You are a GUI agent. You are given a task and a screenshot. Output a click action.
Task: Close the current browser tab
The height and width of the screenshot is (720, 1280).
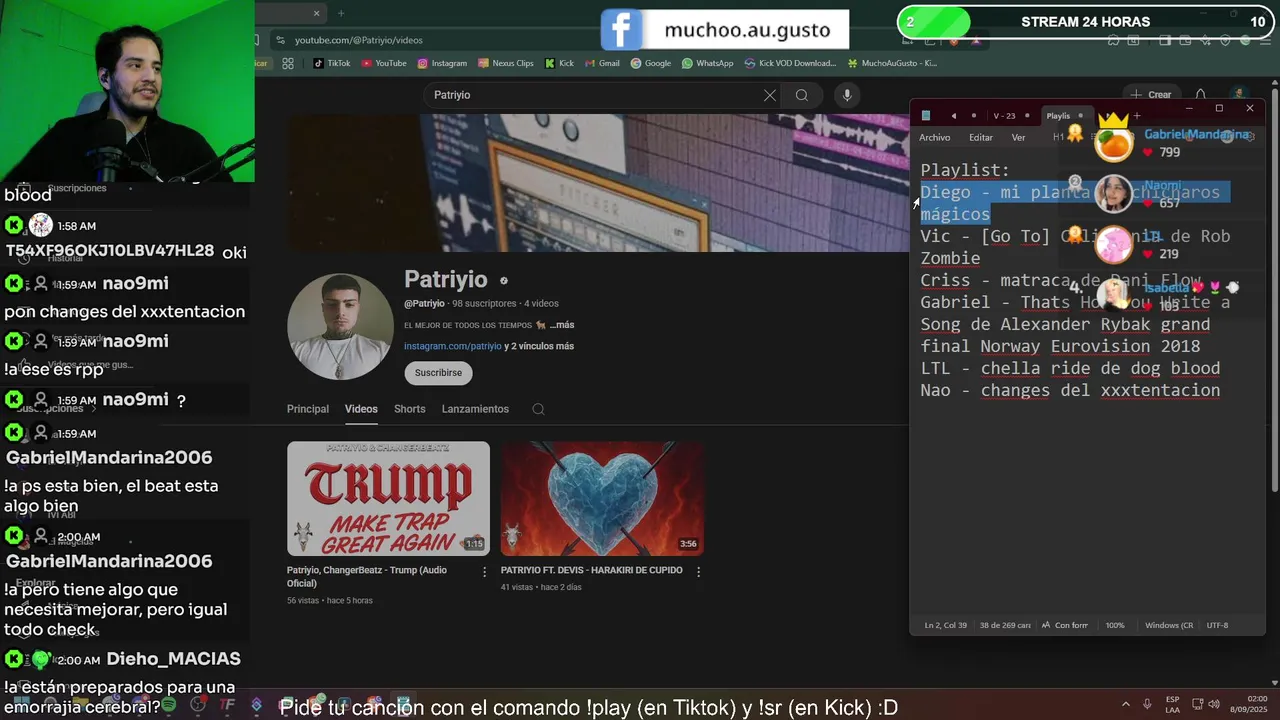(x=317, y=13)
